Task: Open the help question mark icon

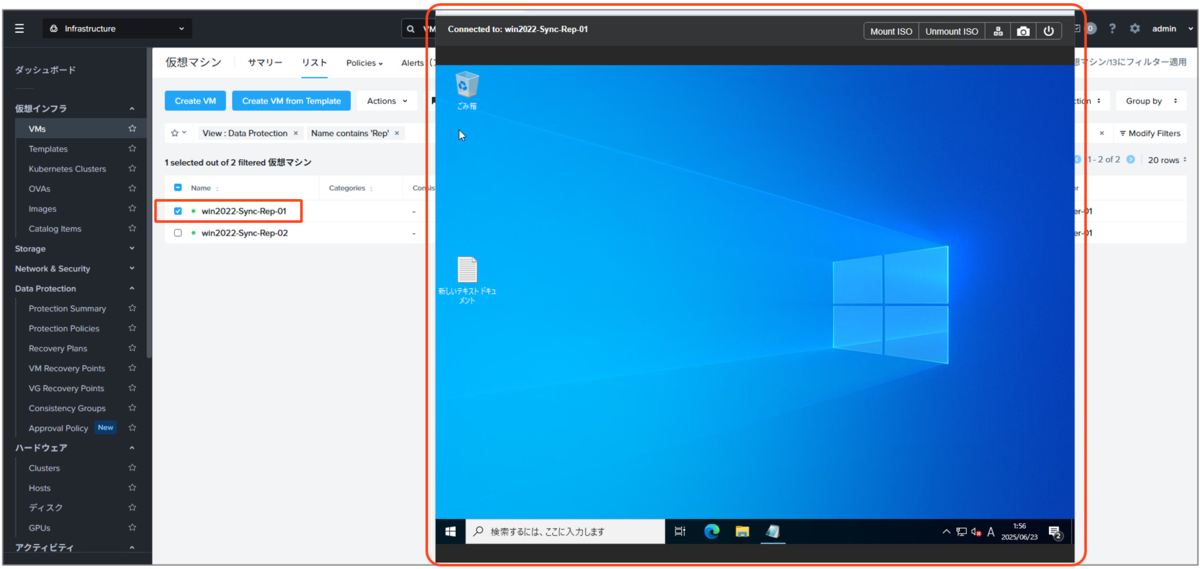Action: (x=1112, y=29)
